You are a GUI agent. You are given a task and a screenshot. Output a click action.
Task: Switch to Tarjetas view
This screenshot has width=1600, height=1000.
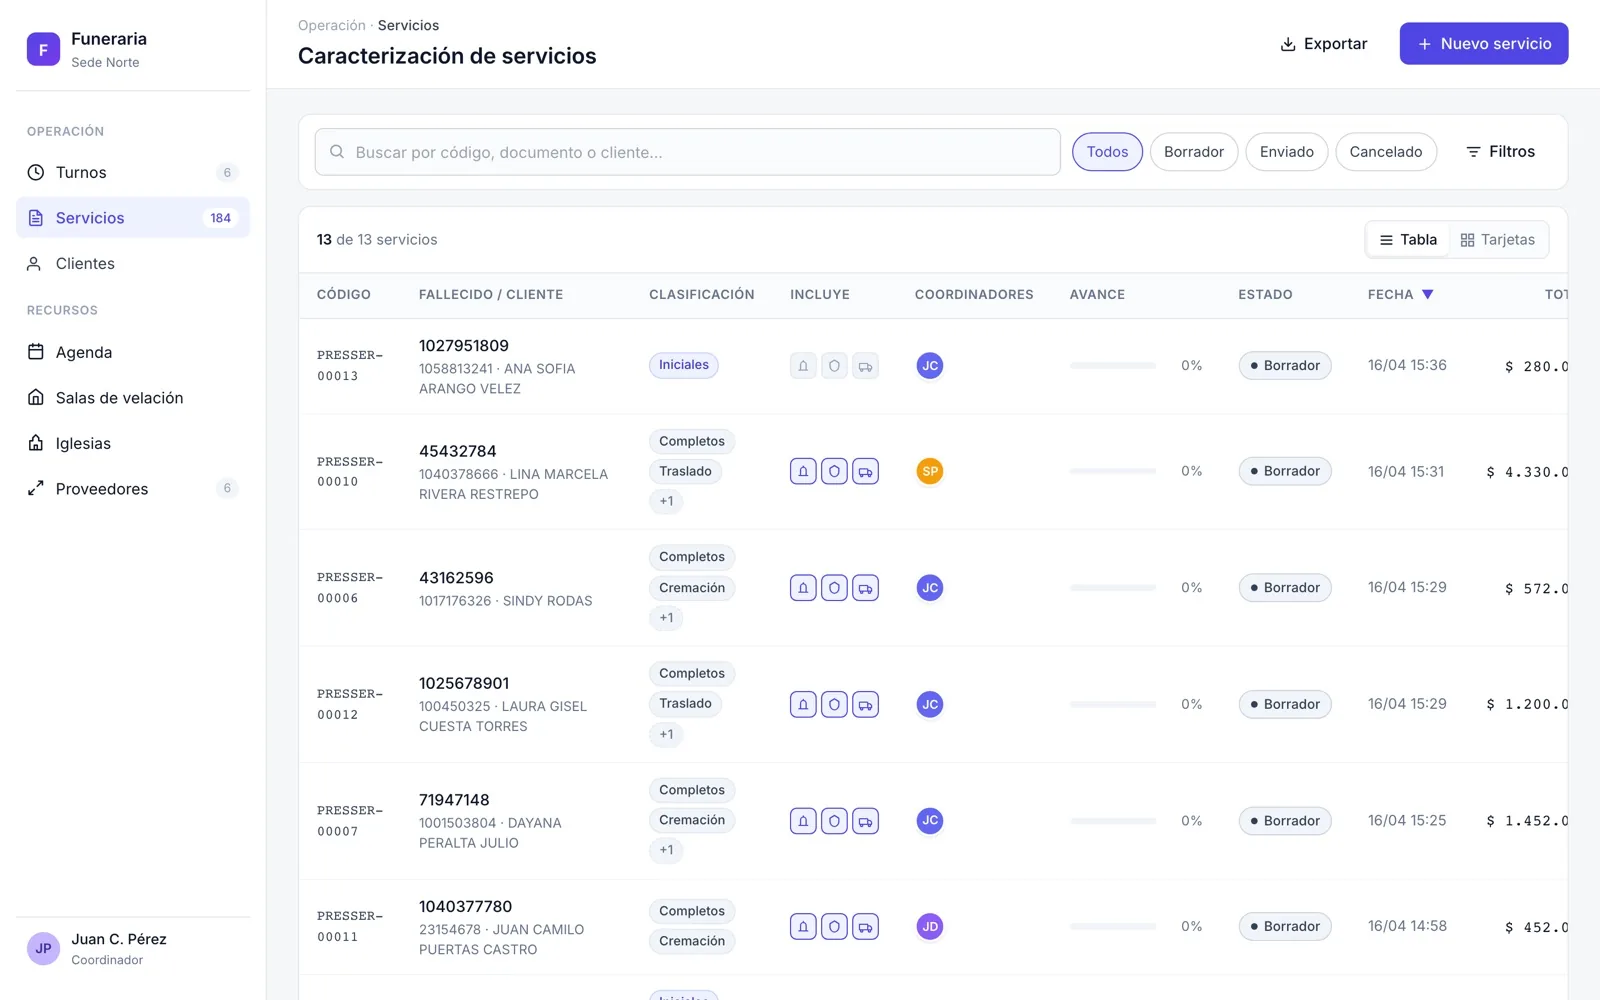coord(1498,240)
